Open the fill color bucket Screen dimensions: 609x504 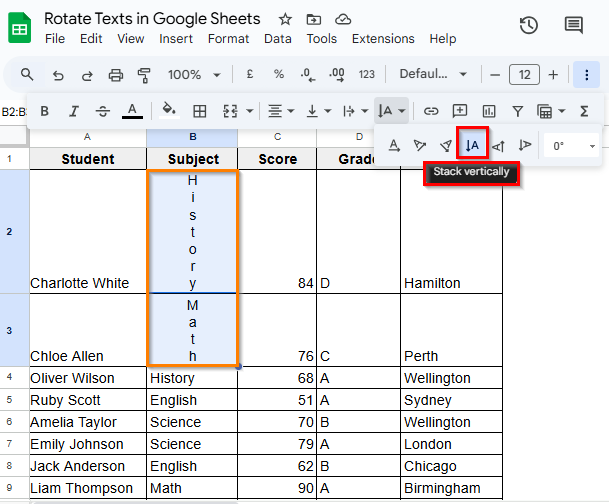coord(169,111)
